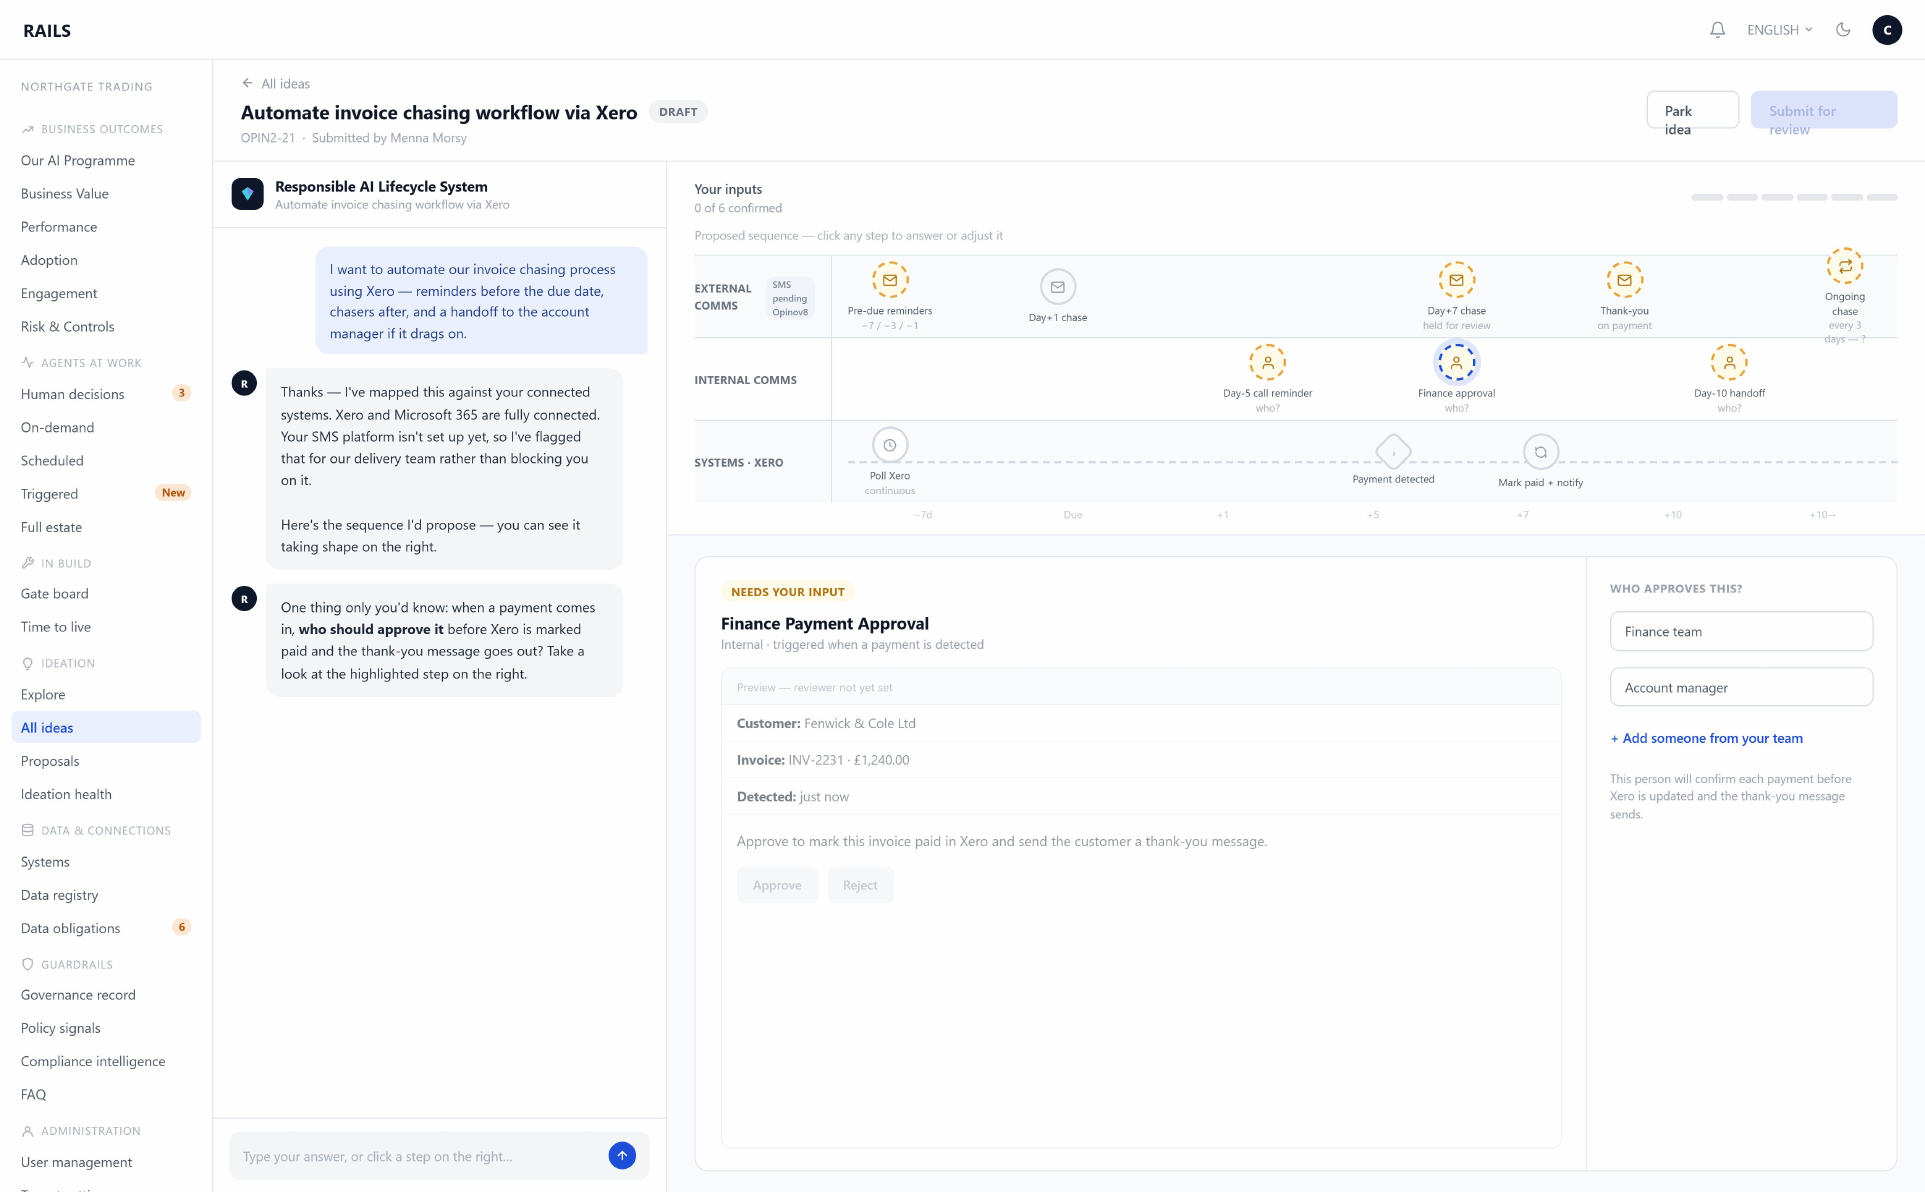Open Human decisions in sidebar
Image resolution: width=1925 pixels, height=1192 pixels.
[x=105, y=394]
